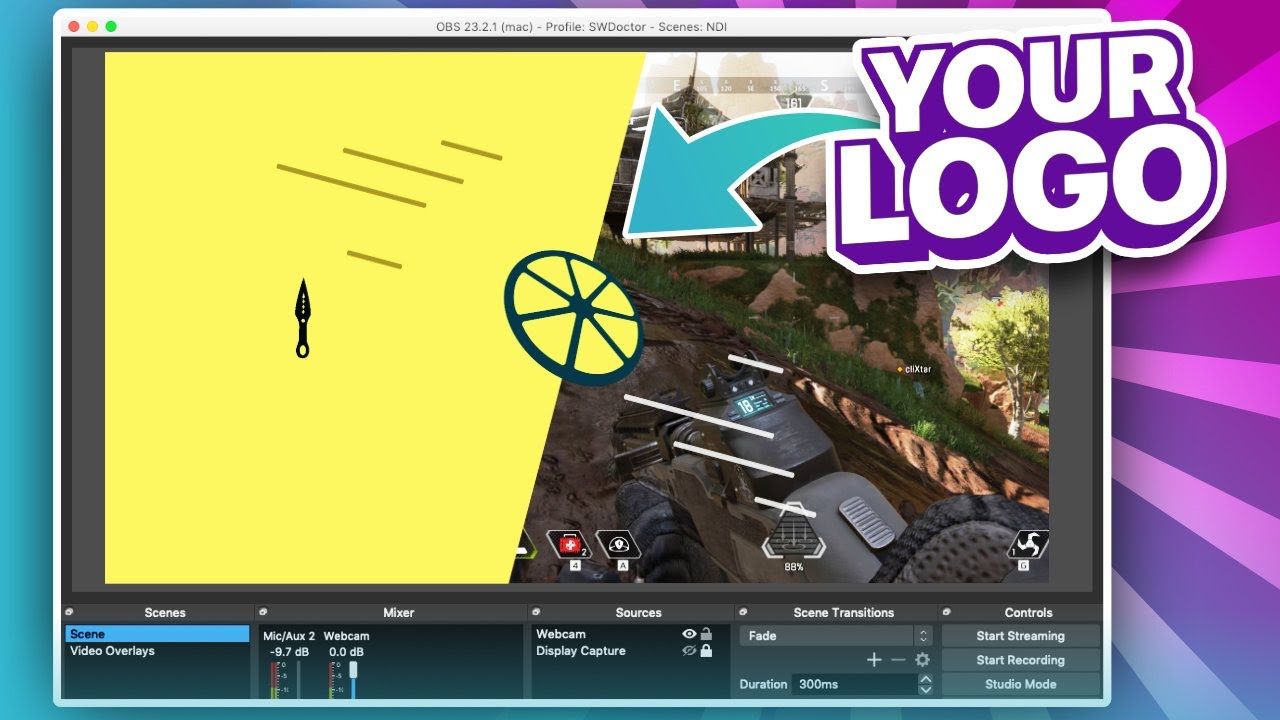Increase Duration with the up arrow
Screen dimensions: 1280x720
[925, 679]
